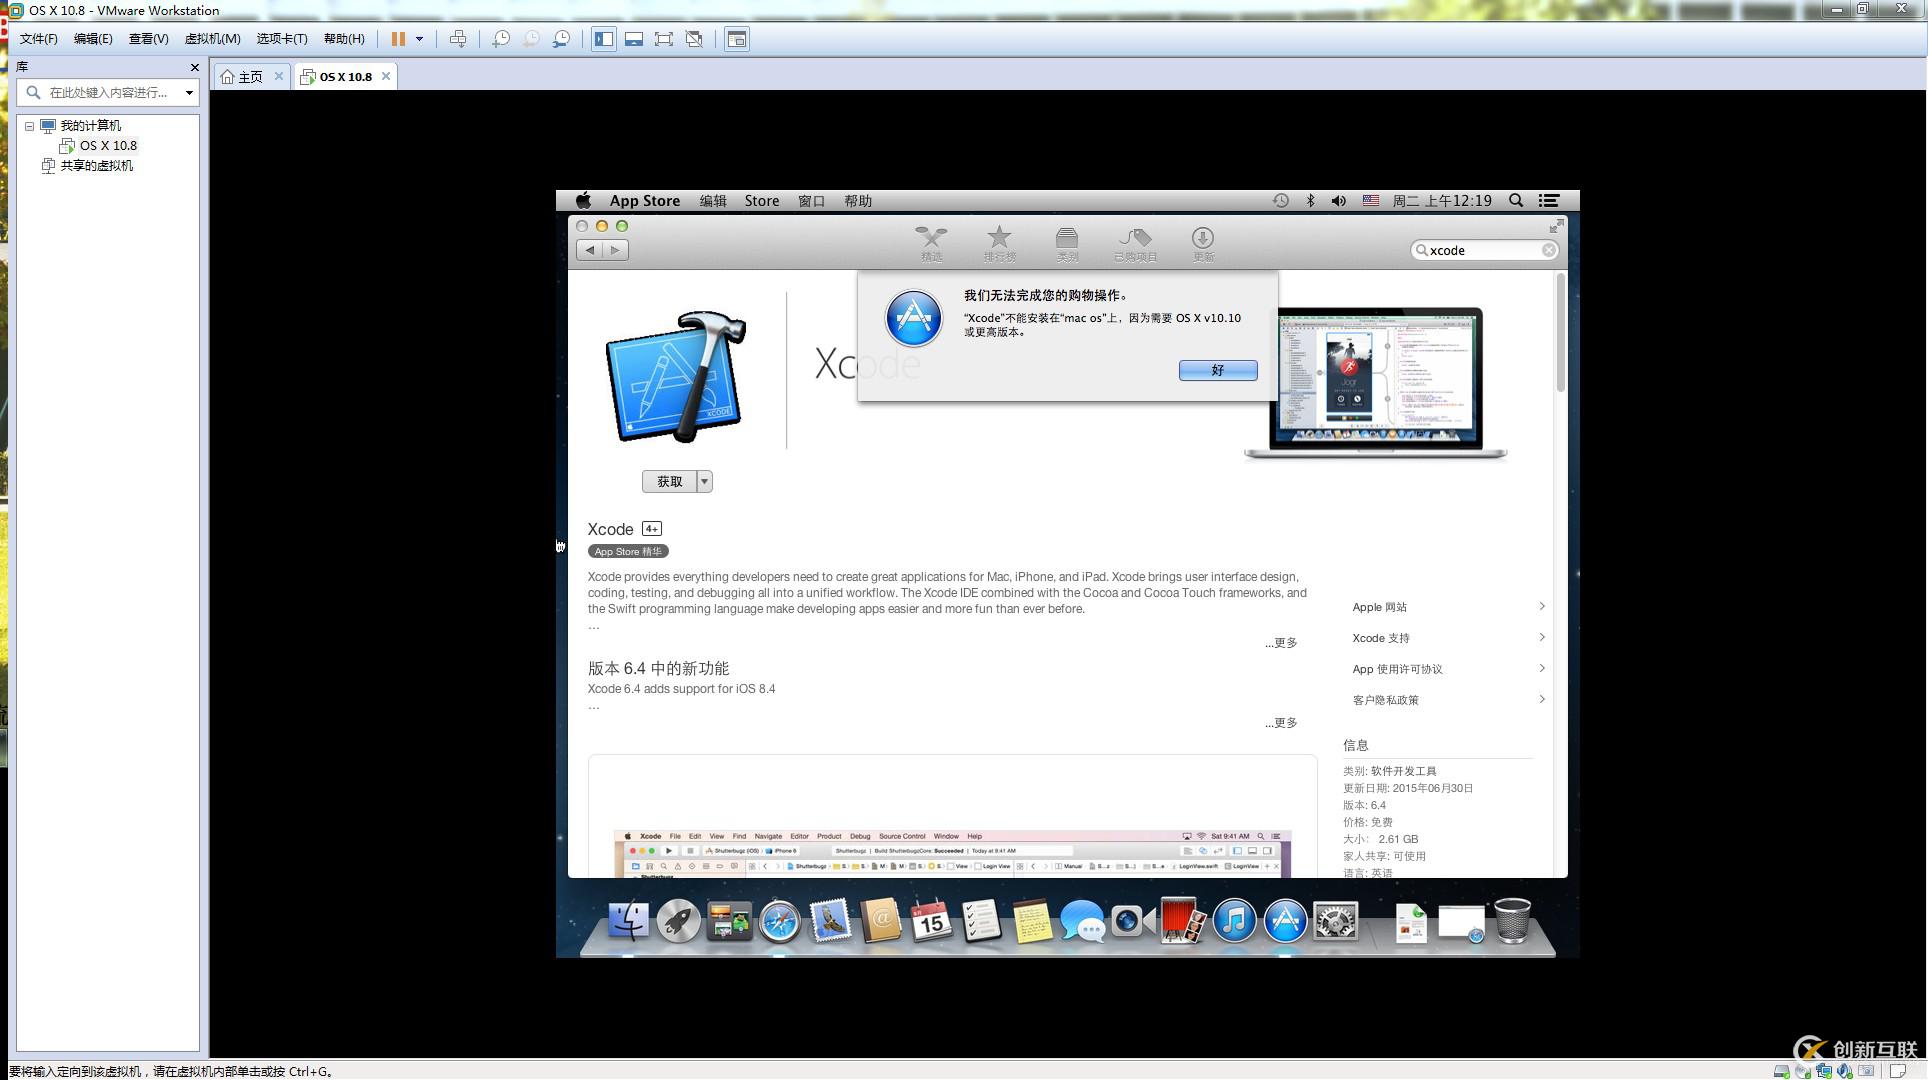Open iTunes from the Mac dock

point(1234,921)
